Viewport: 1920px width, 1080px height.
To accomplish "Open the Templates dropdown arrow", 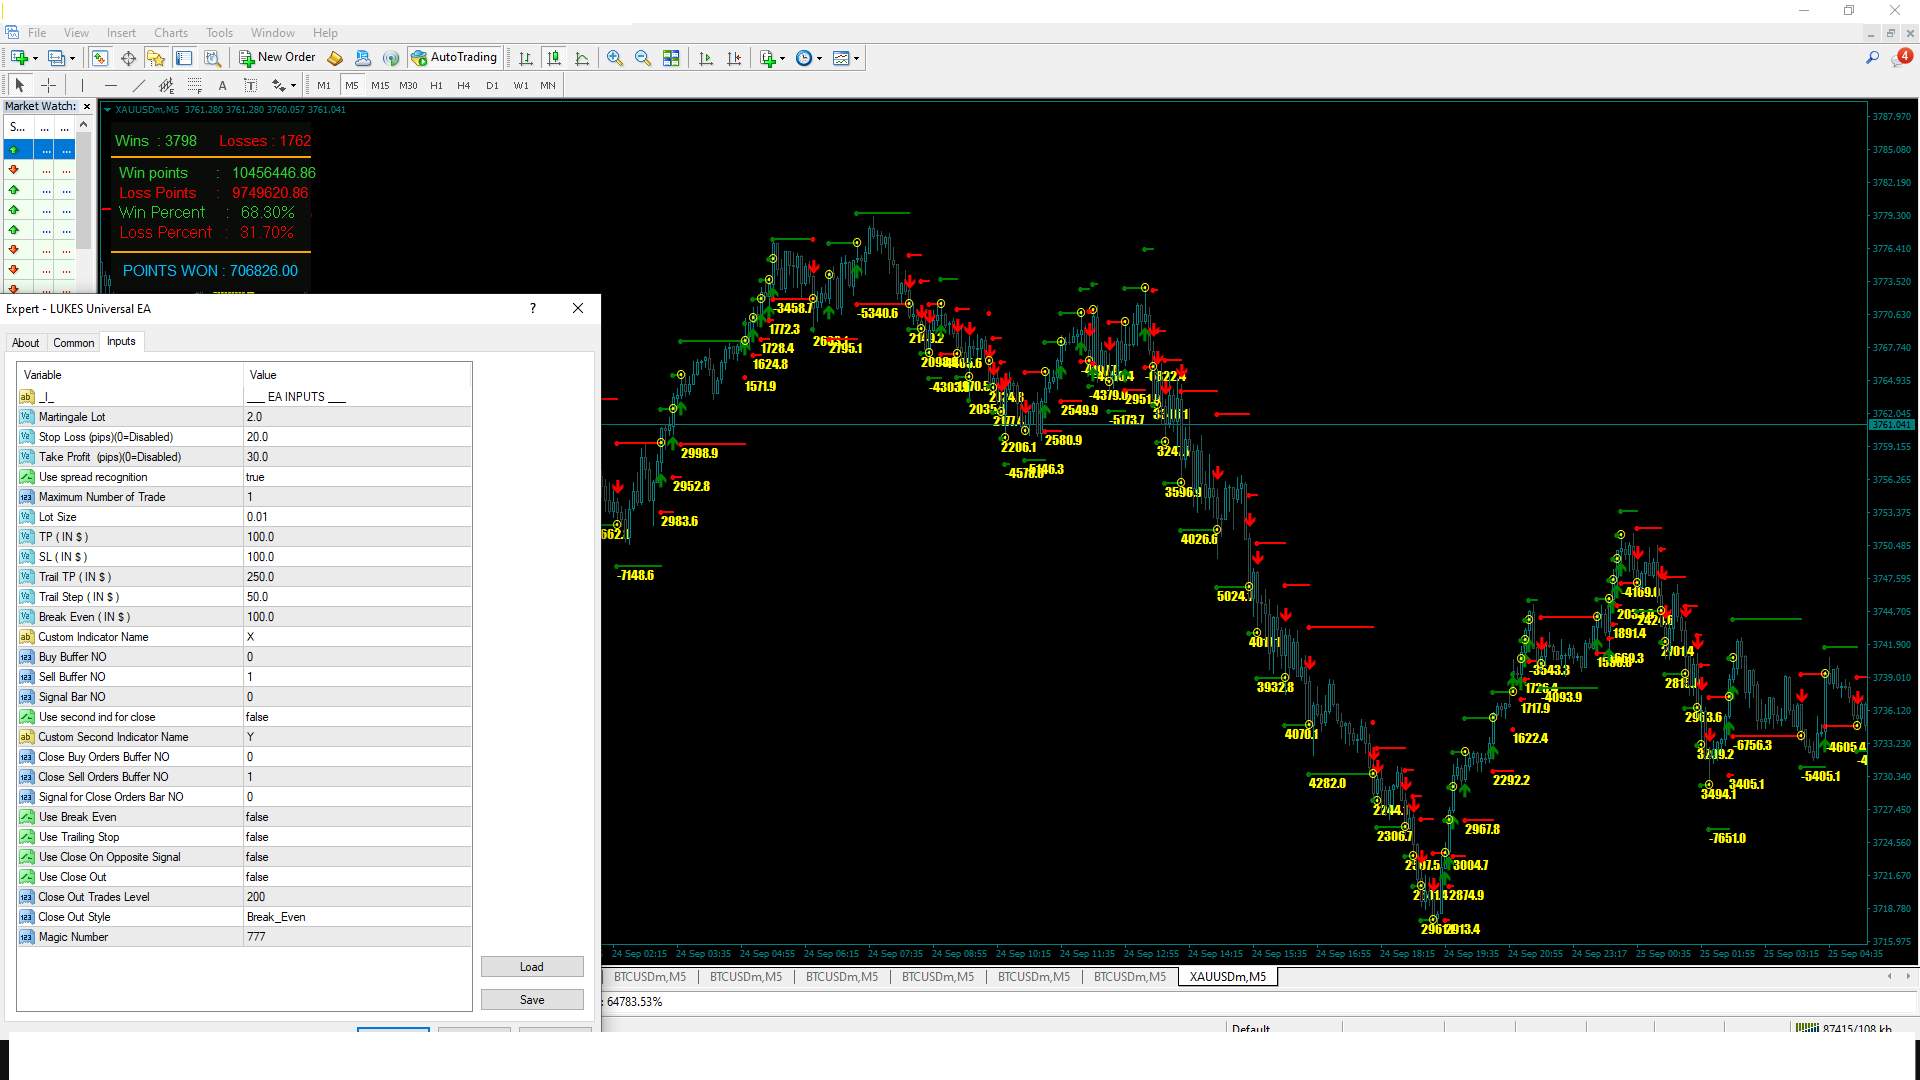I will [856, 58].
